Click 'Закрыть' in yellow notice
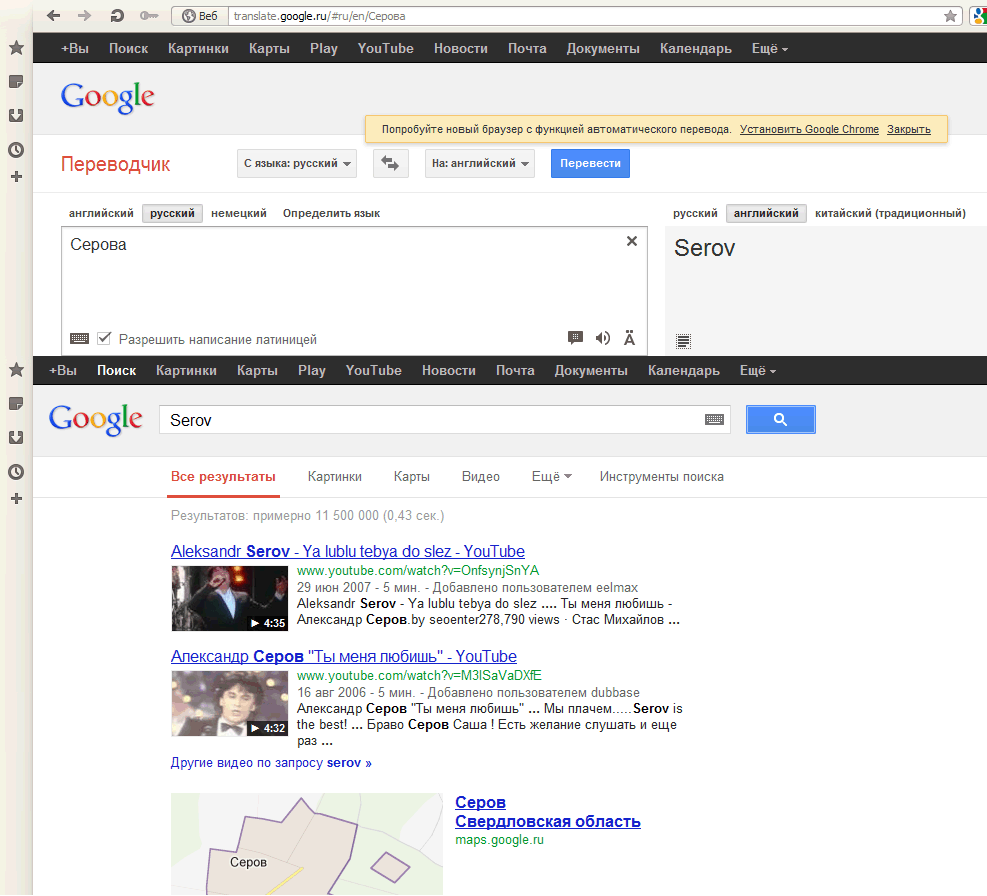 tap(909, 129)
